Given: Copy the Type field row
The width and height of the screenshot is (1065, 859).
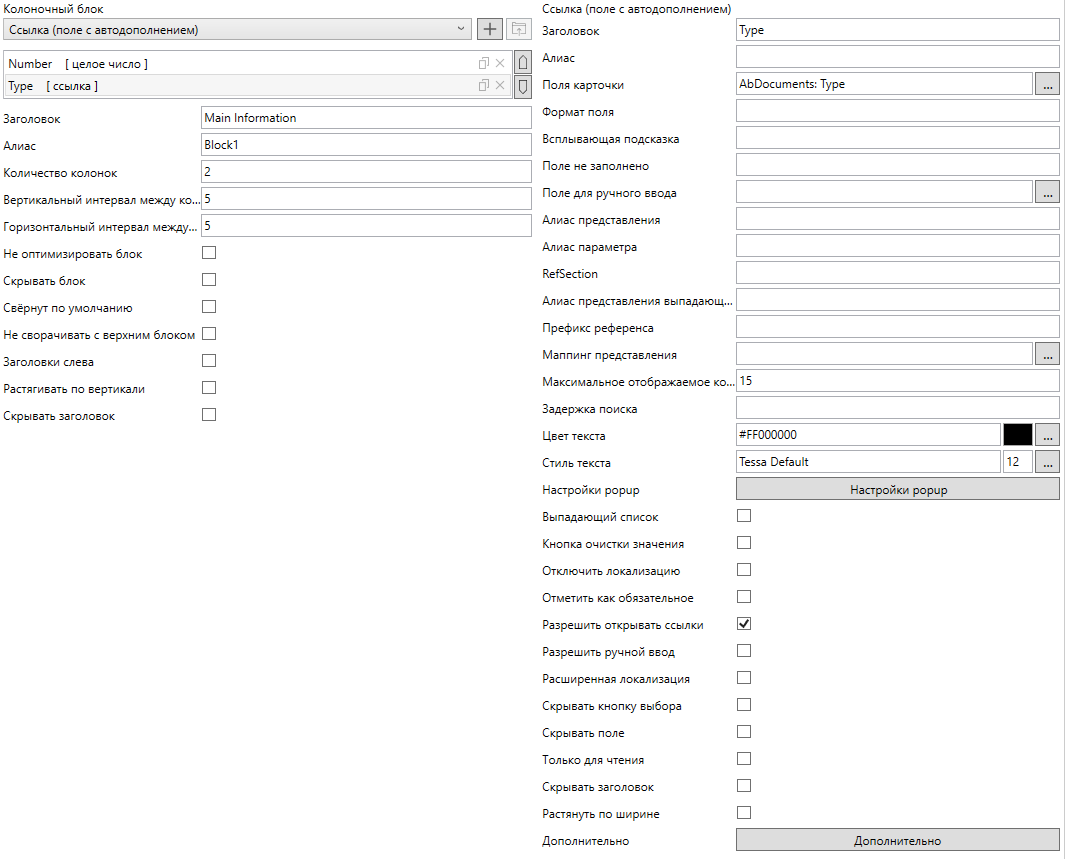Looking at the screenshot, I should click(x=484, y=86).
